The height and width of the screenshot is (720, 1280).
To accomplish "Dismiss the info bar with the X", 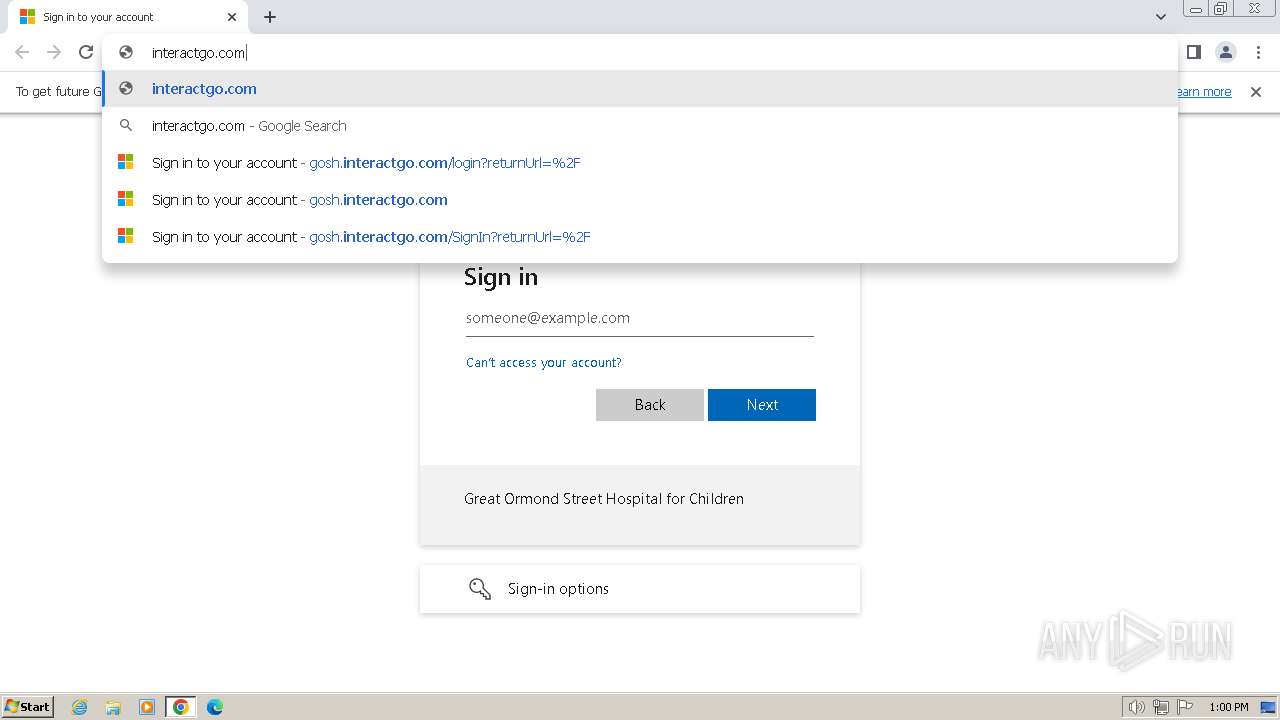I will [x=1256, y=92].
